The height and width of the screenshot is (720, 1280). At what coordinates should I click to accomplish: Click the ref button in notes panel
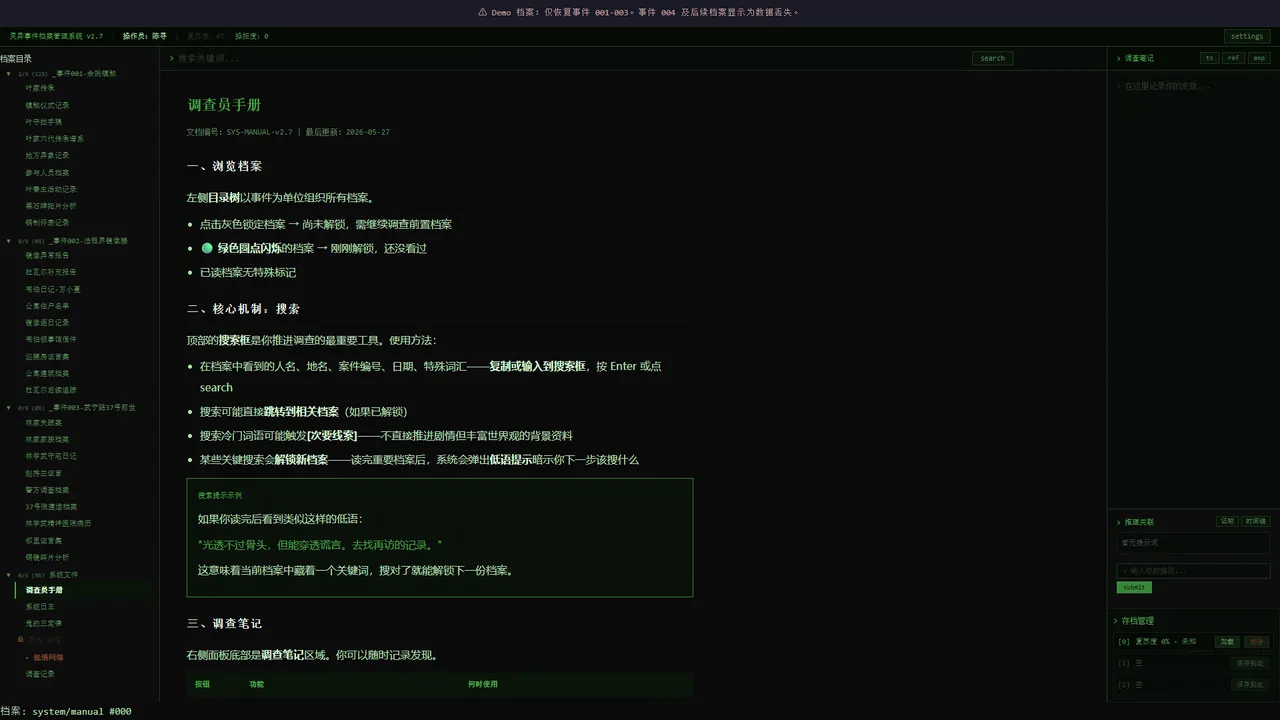click(x=1234, y=58)
